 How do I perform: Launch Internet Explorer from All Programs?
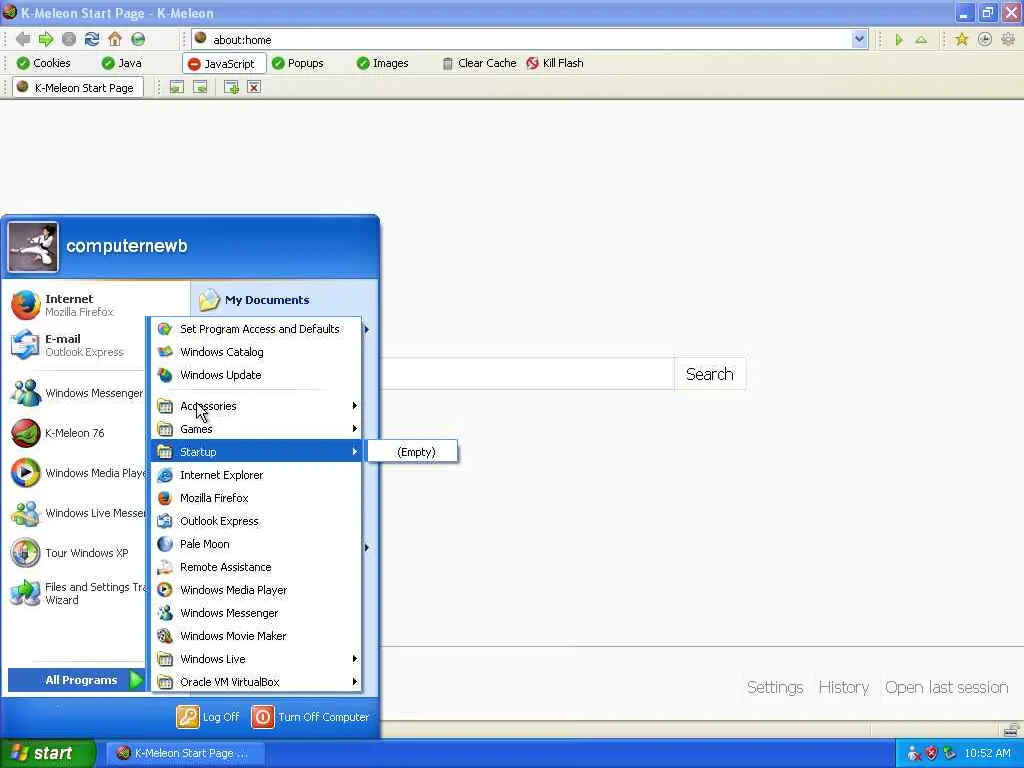[x=256, y=475]
